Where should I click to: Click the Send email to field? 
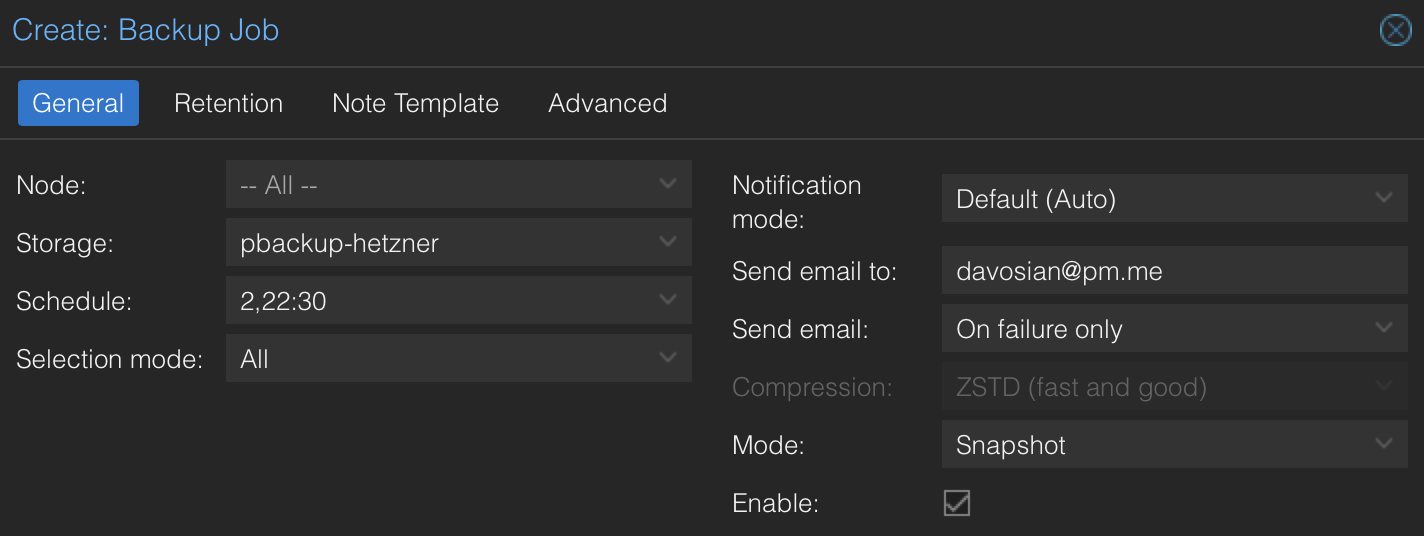[1175, 271]
